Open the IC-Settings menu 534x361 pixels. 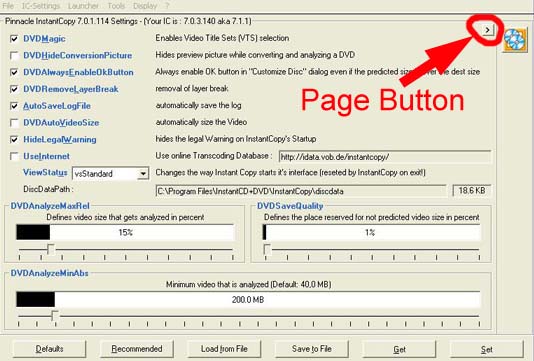click(41, 6)
